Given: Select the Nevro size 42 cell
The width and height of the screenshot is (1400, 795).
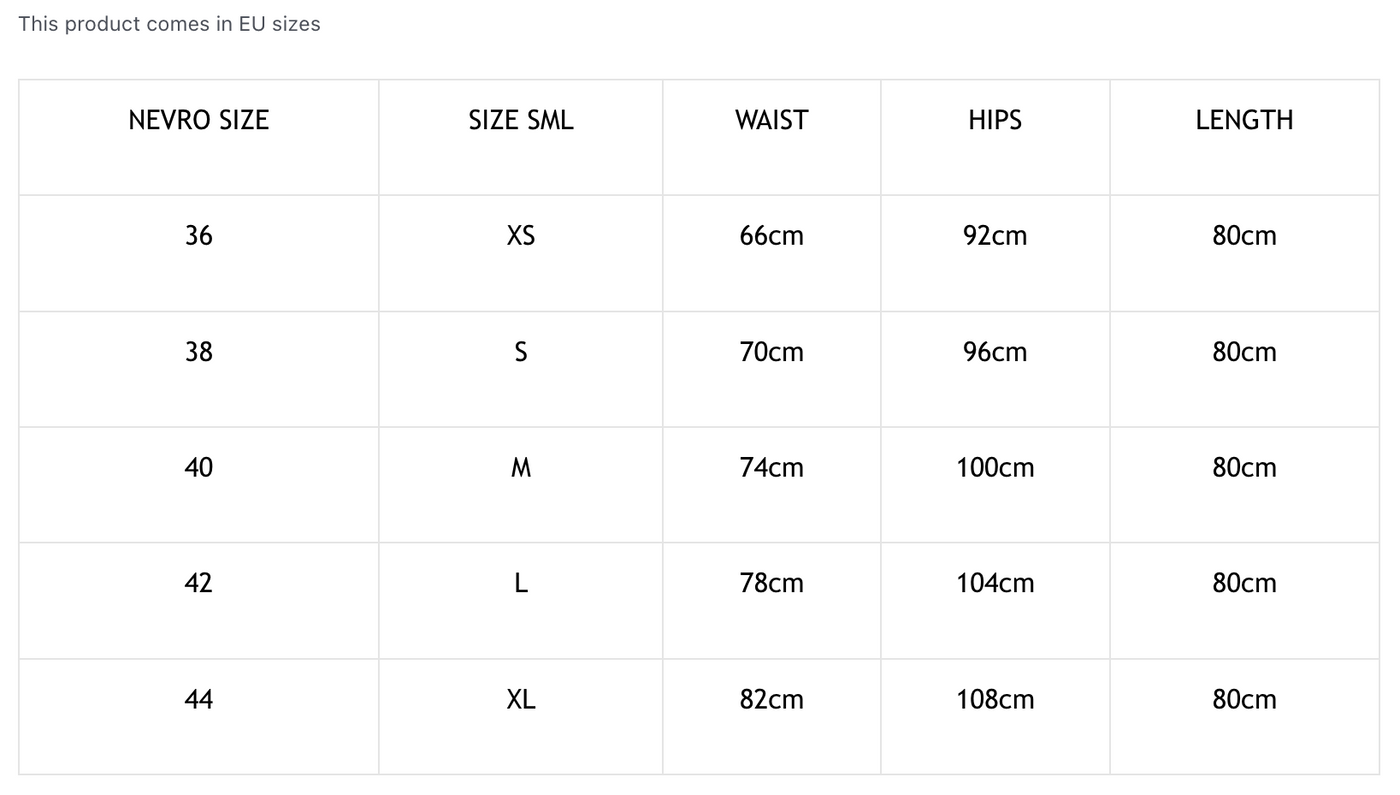Looking at the screenshot, I should point(198,583).
